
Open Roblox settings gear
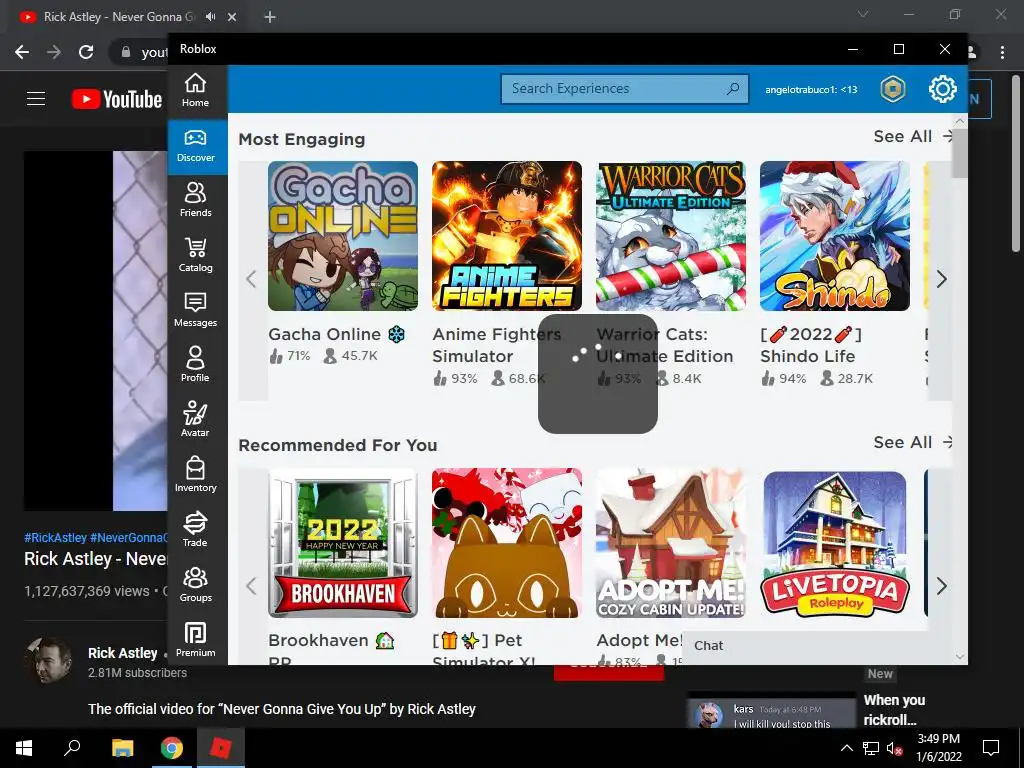[942, 89]
